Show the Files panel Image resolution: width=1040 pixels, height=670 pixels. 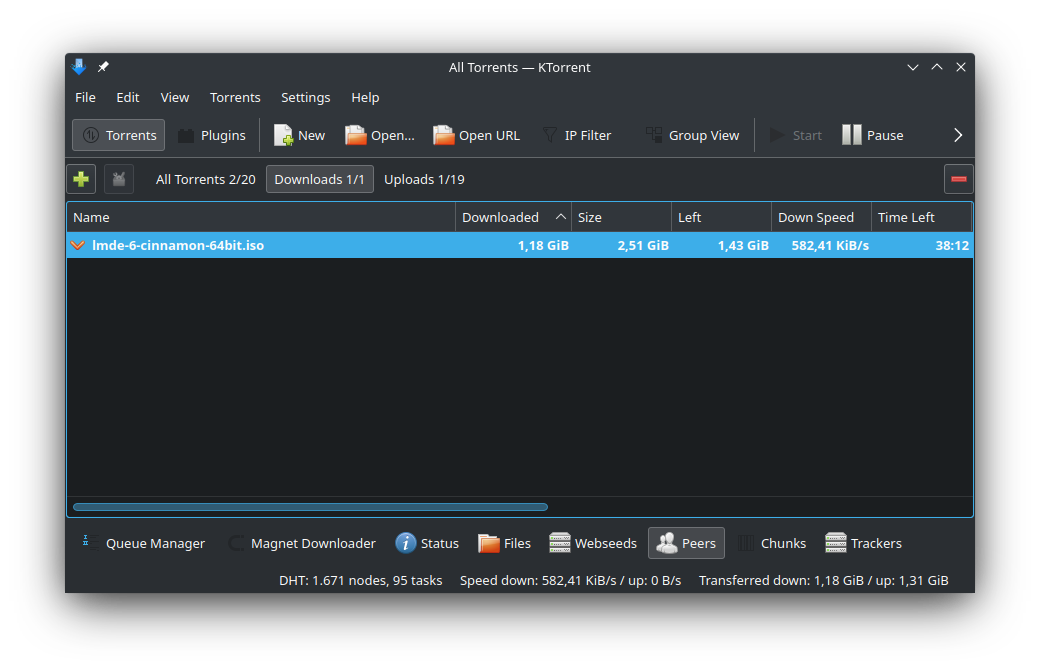pos(505,543)
